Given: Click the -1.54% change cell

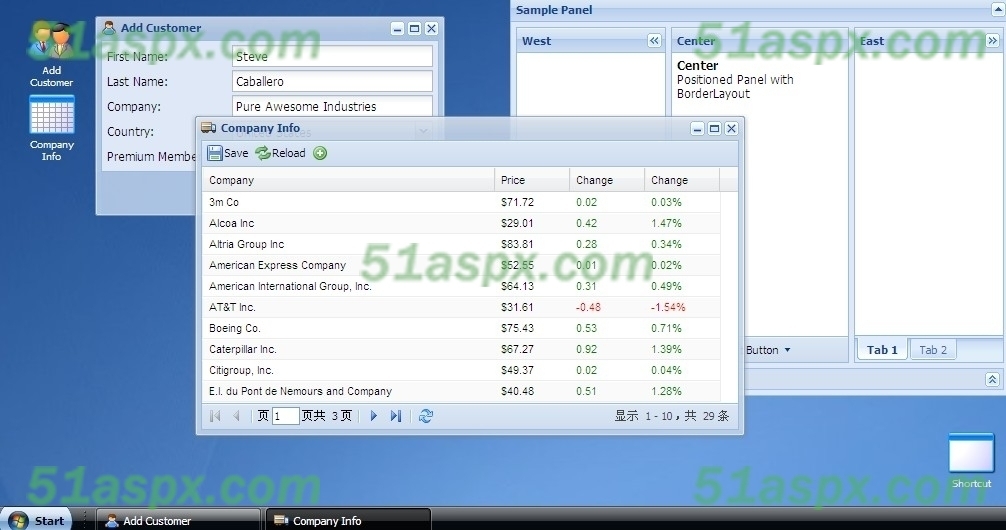Looking at the screenshot, I should 682,307.
